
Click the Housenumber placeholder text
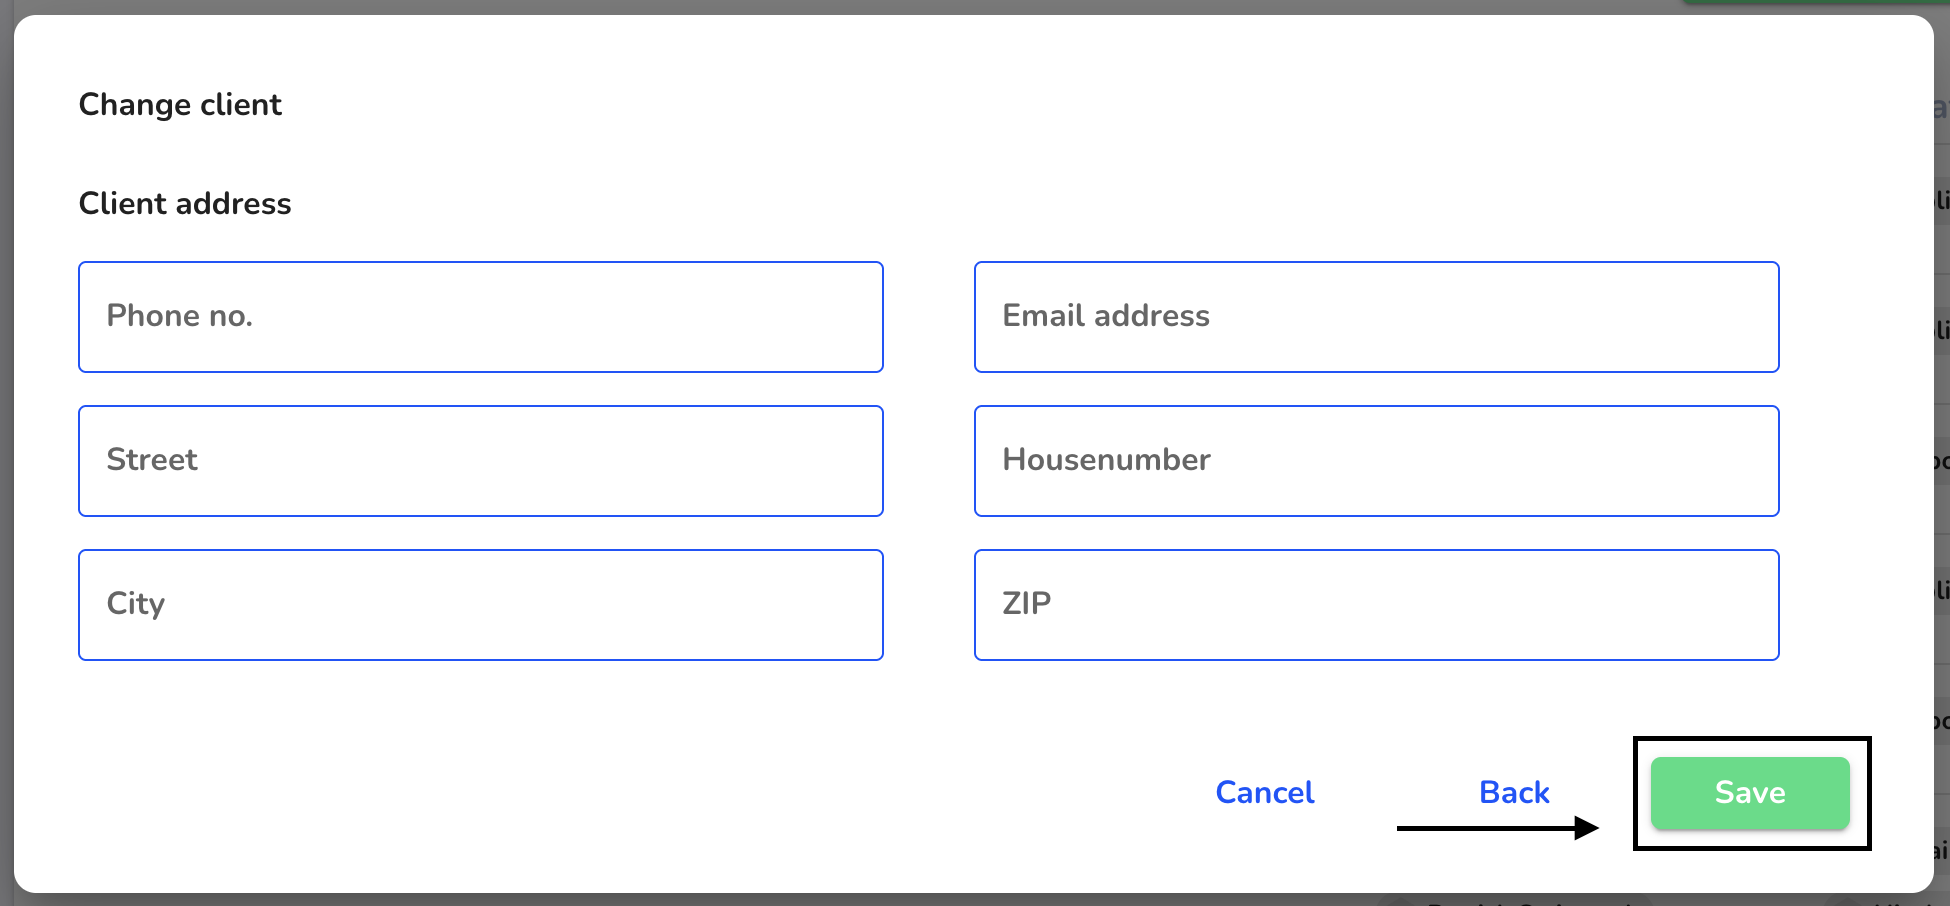(x=1106, y=460)
